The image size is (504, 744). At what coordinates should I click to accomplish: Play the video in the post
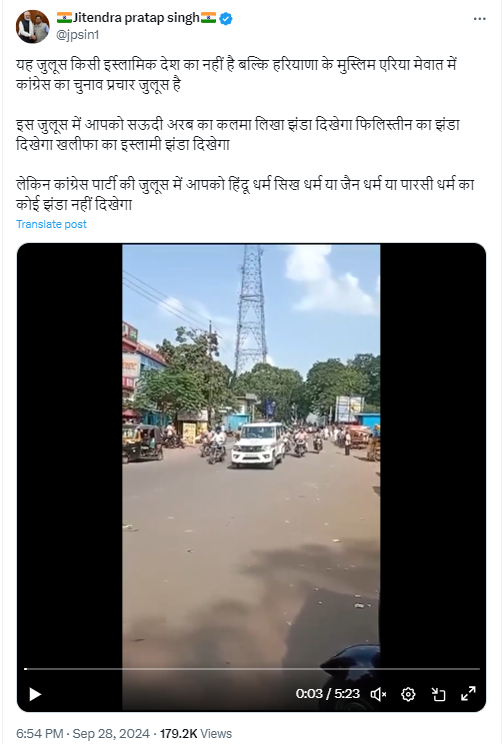pos(35,694)
